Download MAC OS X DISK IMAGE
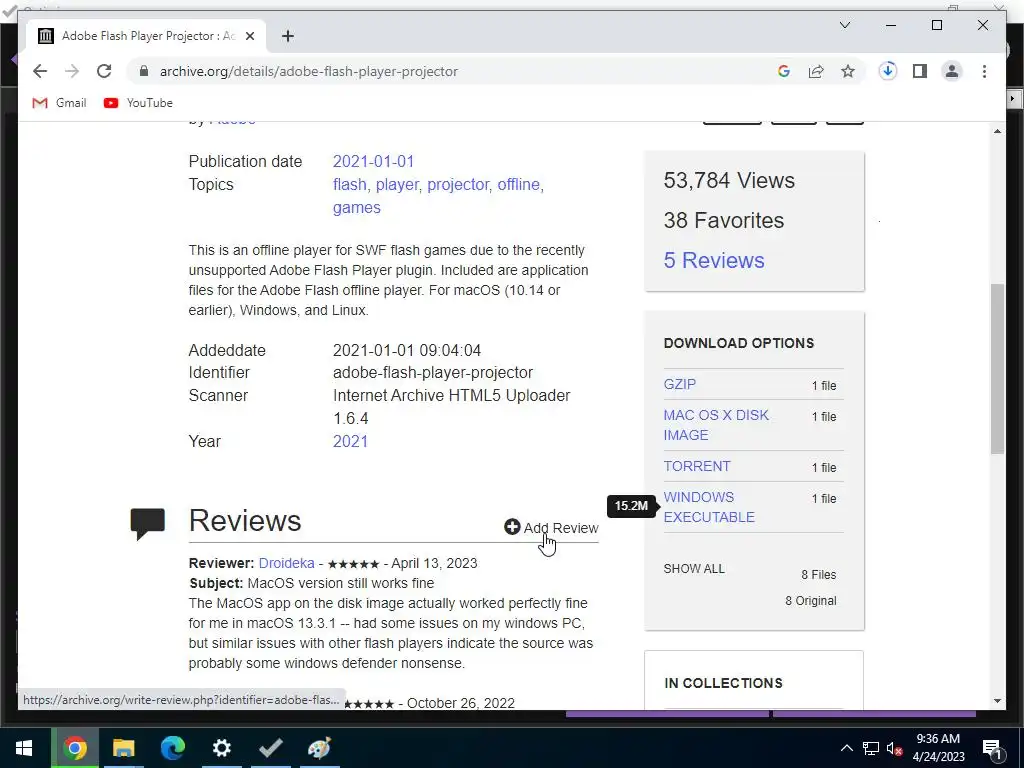Screen dimensions: 1024x768 pyautogui.click(x=716, y=425)
